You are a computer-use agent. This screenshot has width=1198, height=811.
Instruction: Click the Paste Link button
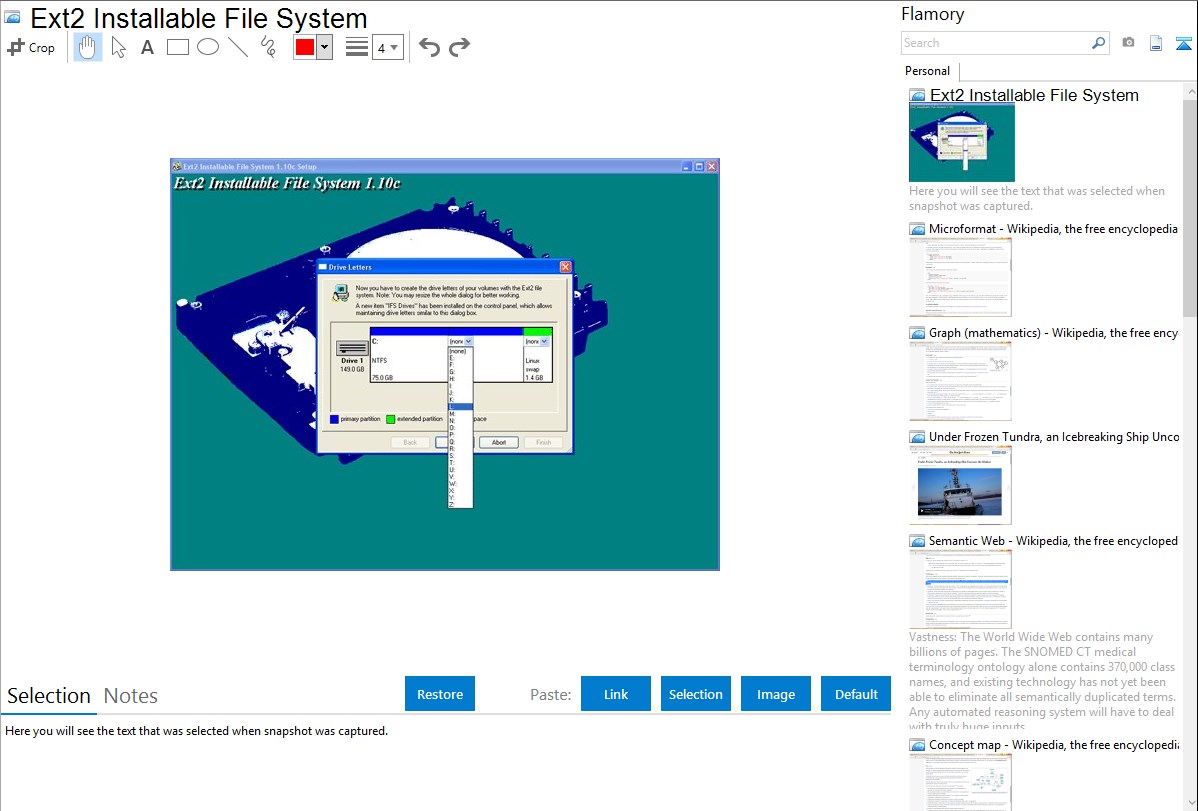pyautogui.click(x=616, y=694)
